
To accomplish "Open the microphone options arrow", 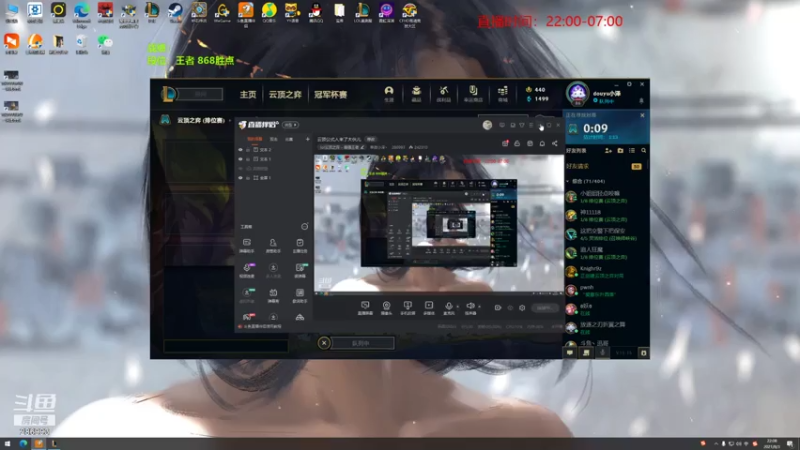I will 457,307.
